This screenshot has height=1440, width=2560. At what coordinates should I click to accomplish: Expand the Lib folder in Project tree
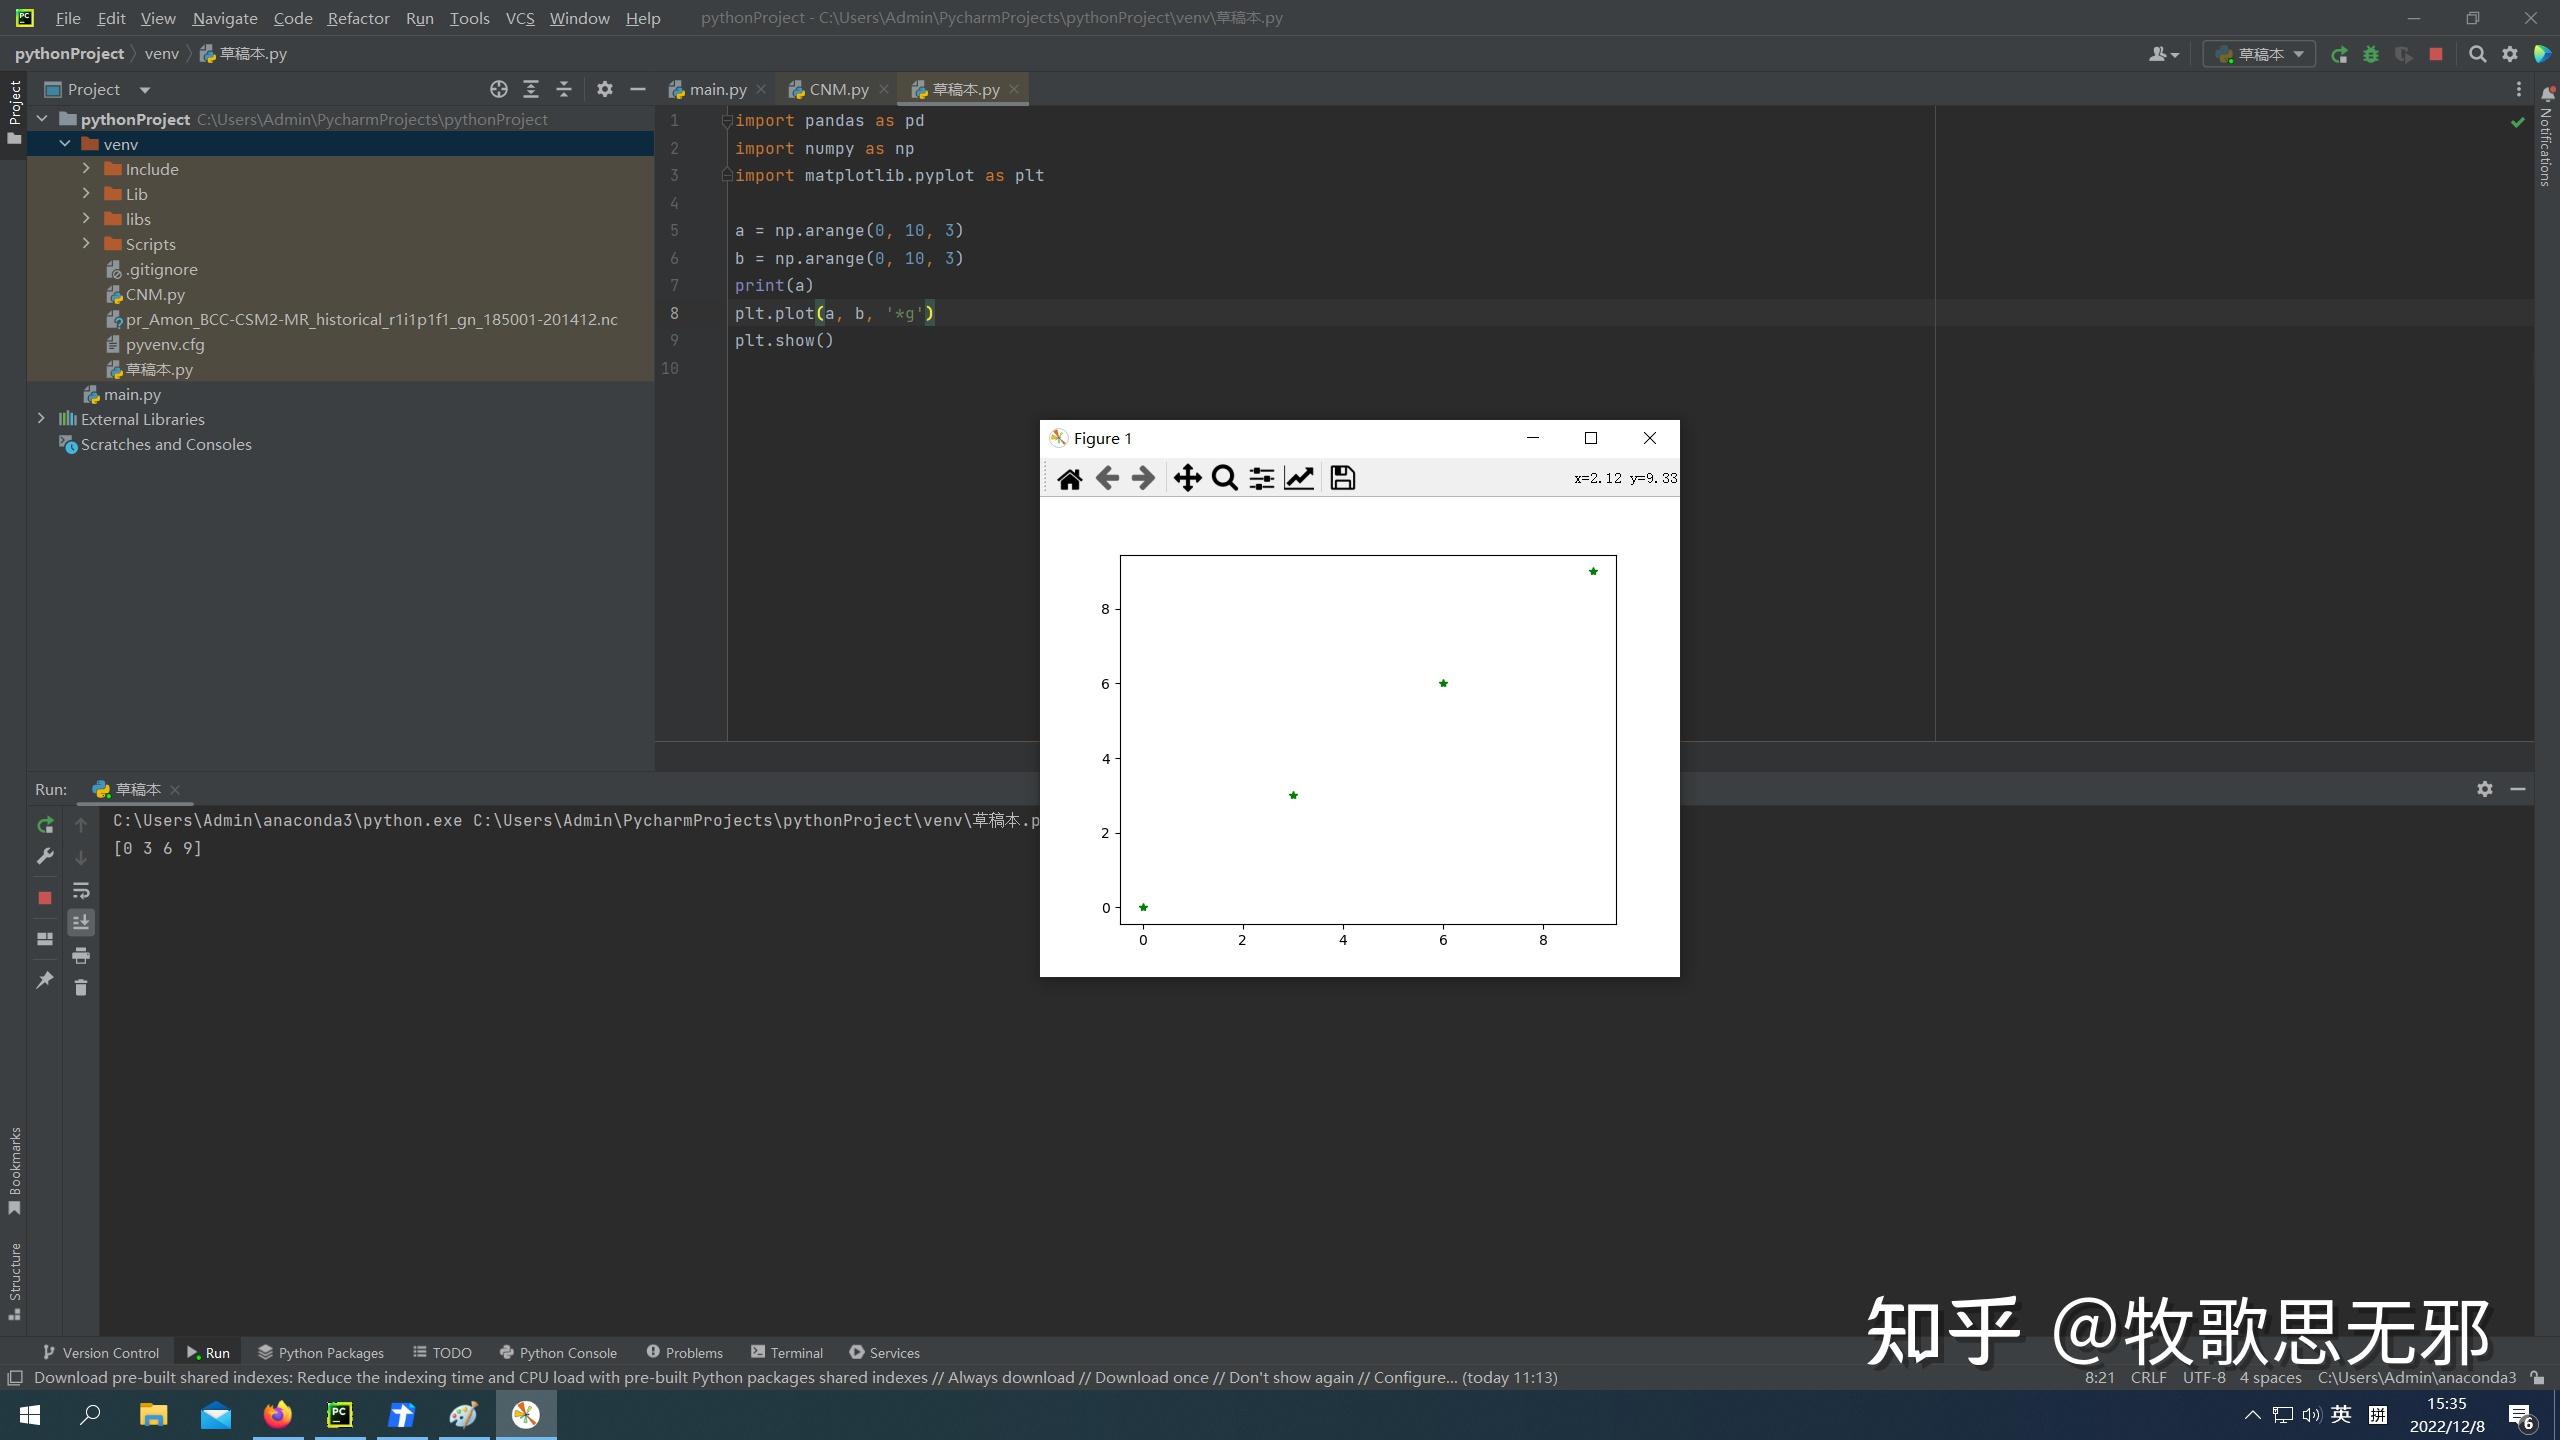(87, 193)
